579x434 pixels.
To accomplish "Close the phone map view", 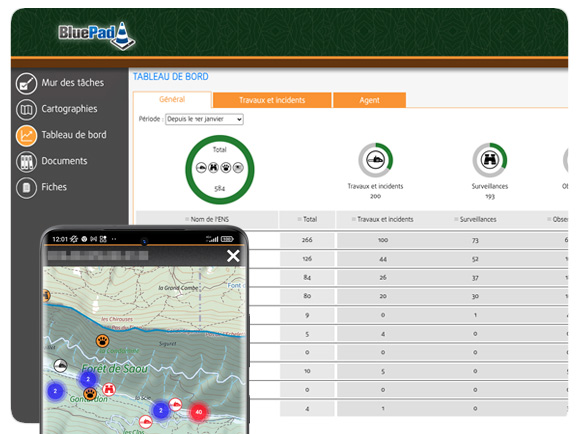I will 233,256.
